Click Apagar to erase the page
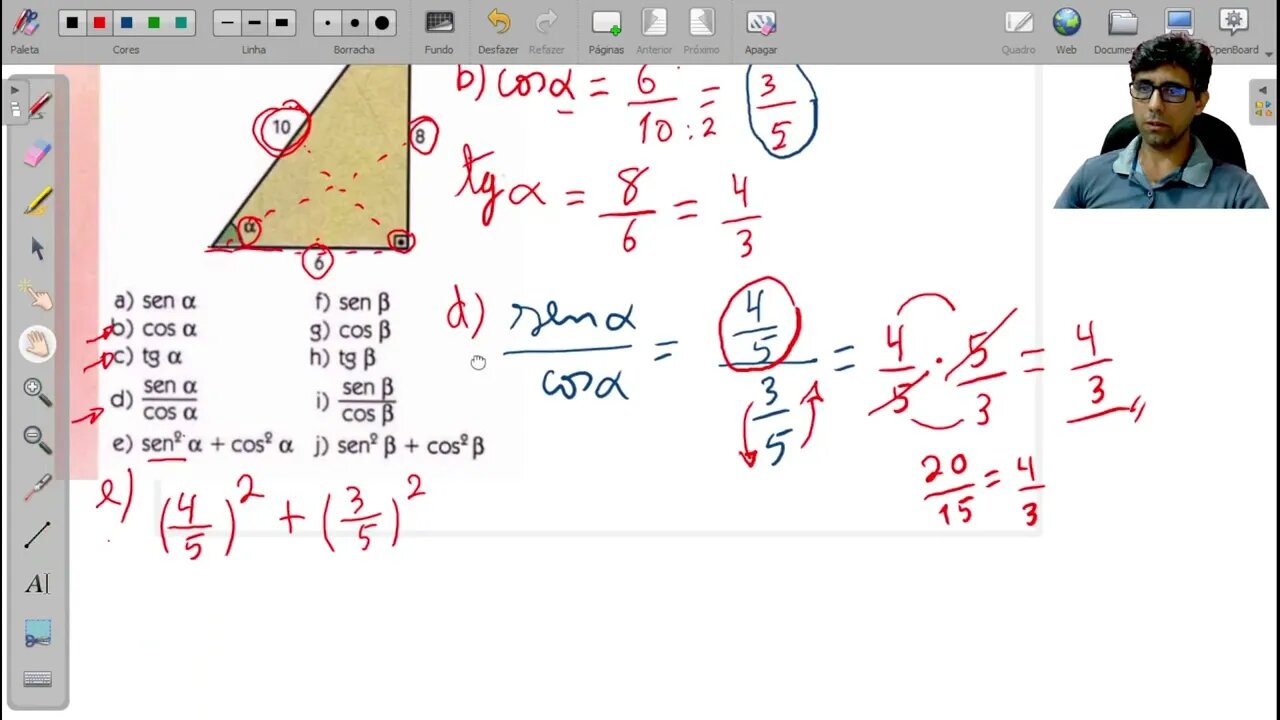This screenshot has height=720, width=1280. [x=760, y=30]
